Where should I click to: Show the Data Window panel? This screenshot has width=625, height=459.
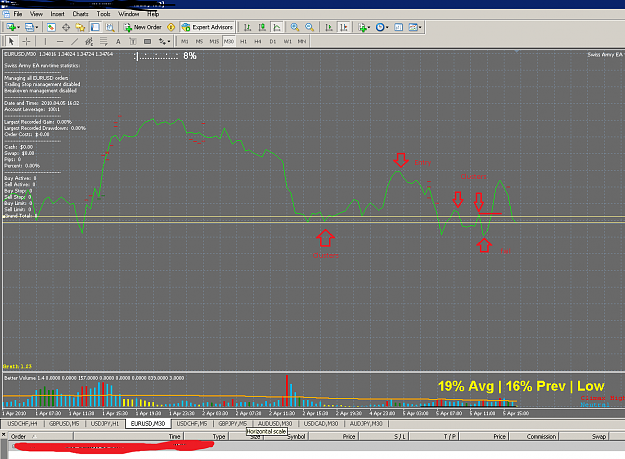coord(66,27)
